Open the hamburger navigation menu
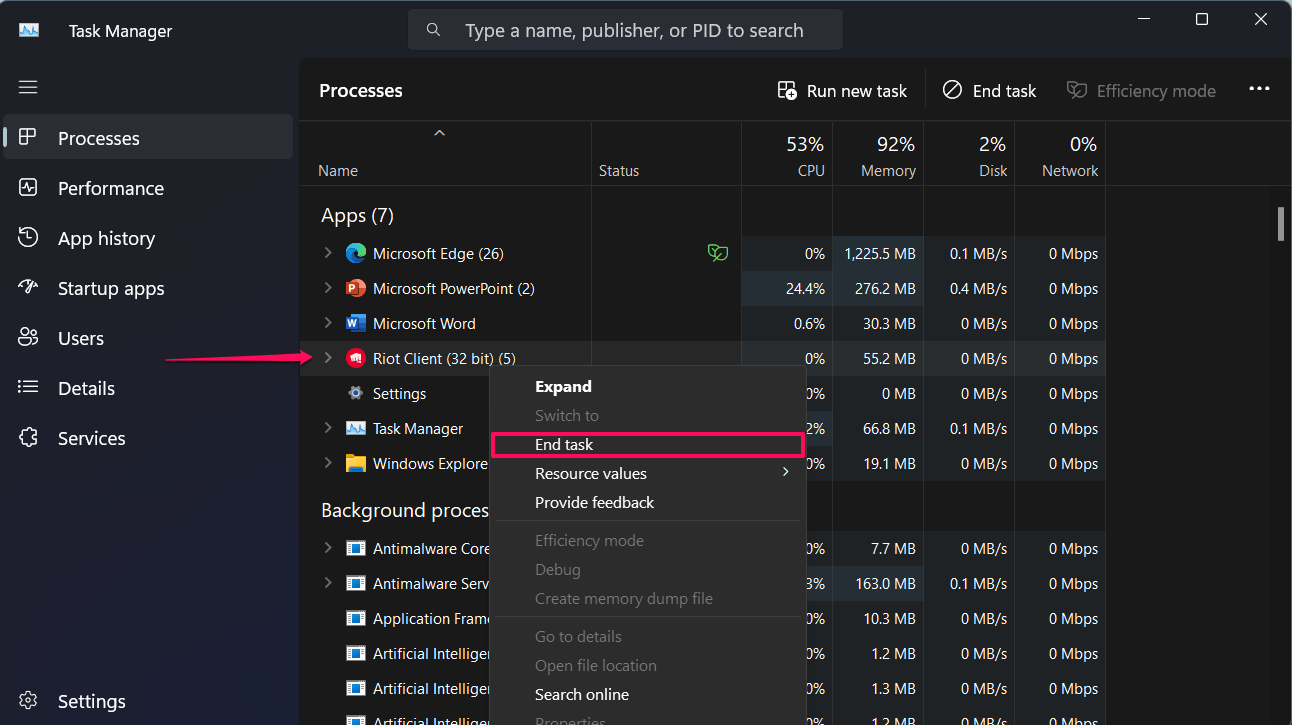 [28, 87]
